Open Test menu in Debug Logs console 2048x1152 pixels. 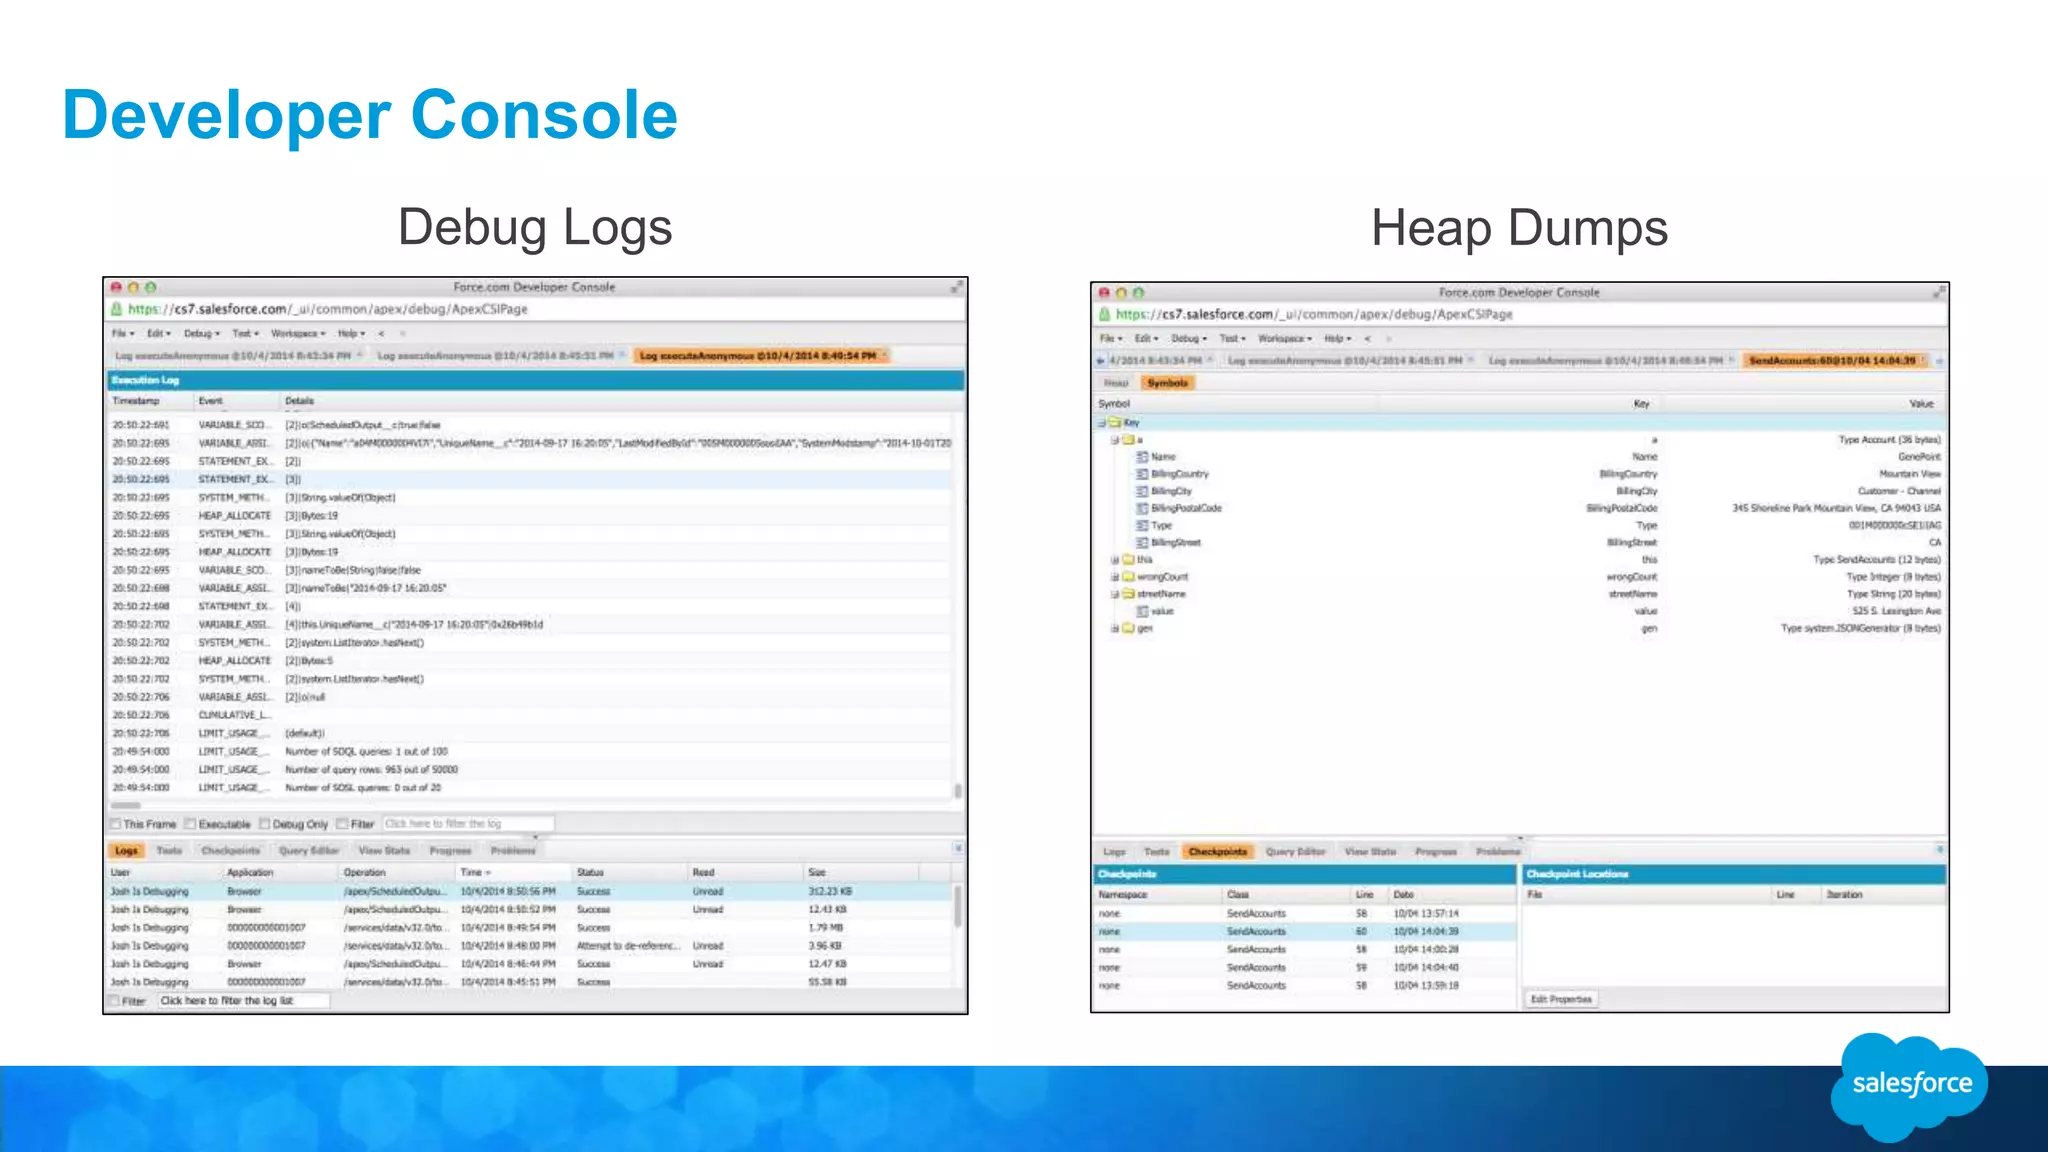click(245, 333)
